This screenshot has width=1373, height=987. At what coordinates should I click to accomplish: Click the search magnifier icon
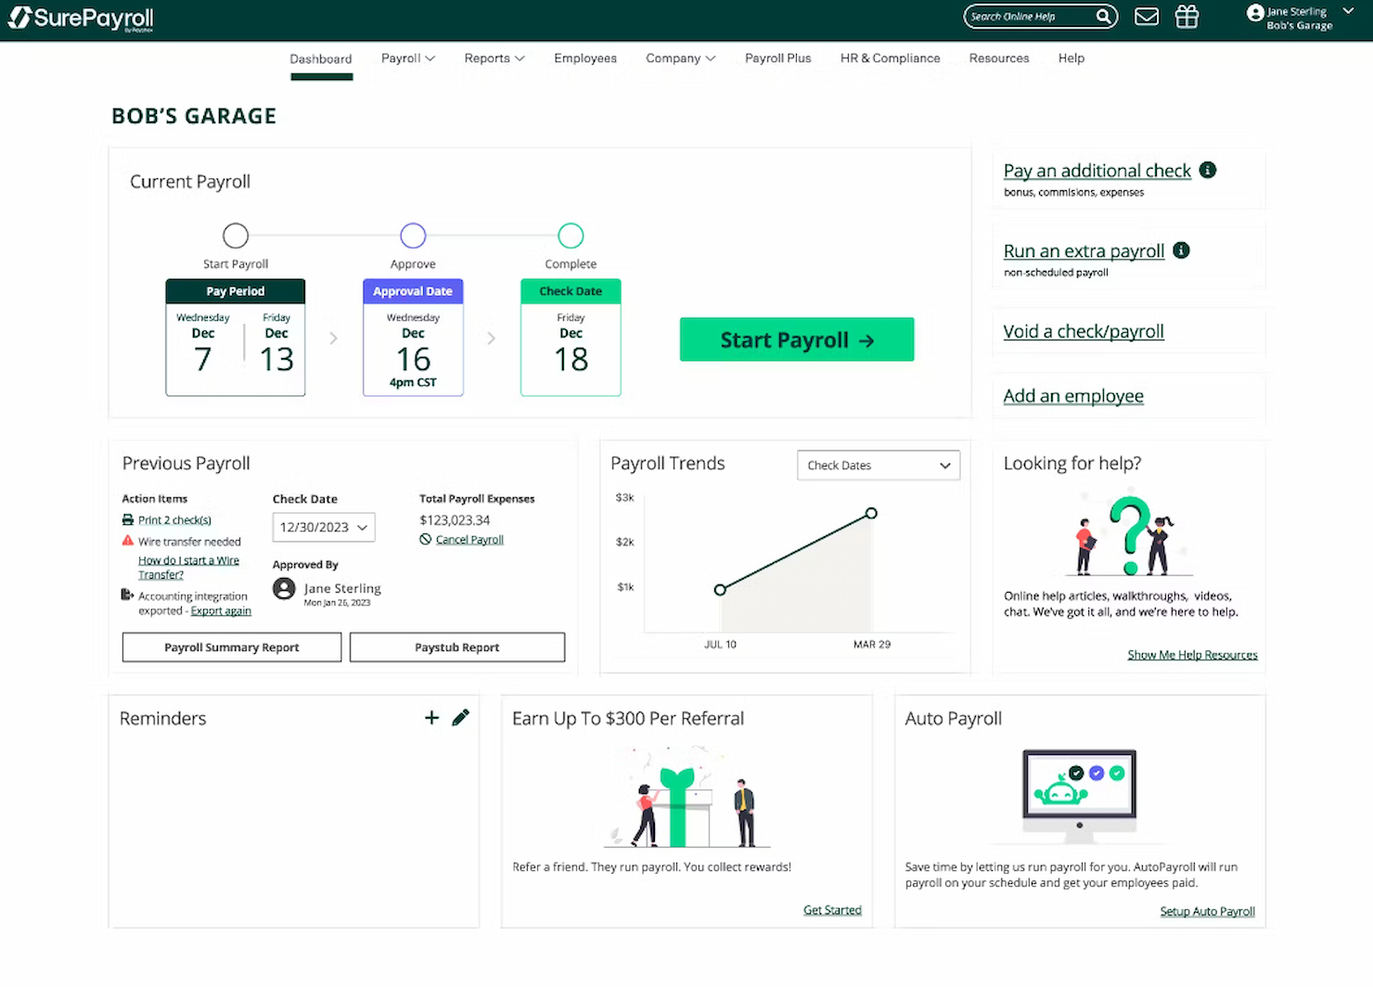[x=1103, y=16]
